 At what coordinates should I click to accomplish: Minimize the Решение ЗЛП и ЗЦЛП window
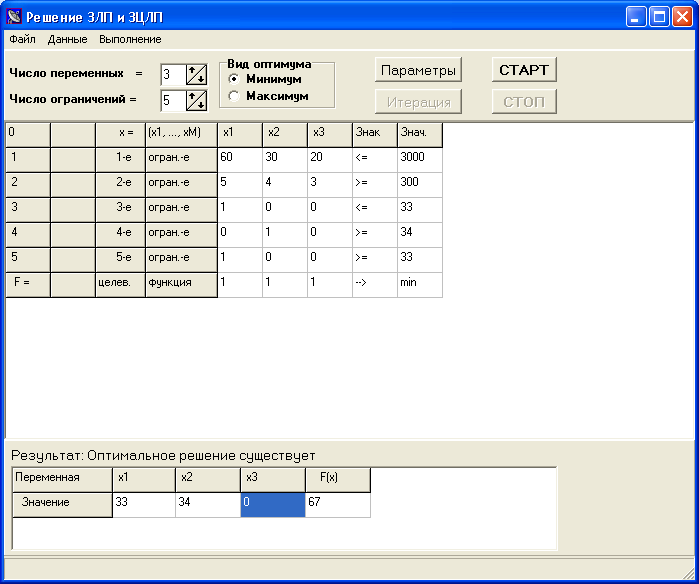click(x=636, y=17)
